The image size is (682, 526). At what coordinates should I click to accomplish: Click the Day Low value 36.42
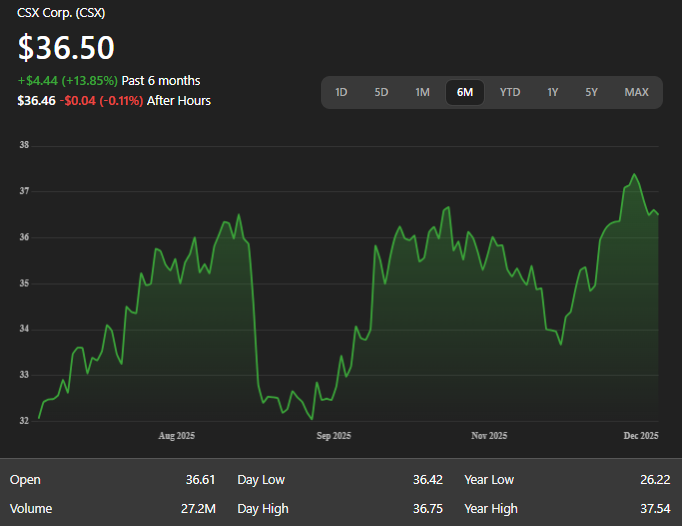tap(428, 479)
